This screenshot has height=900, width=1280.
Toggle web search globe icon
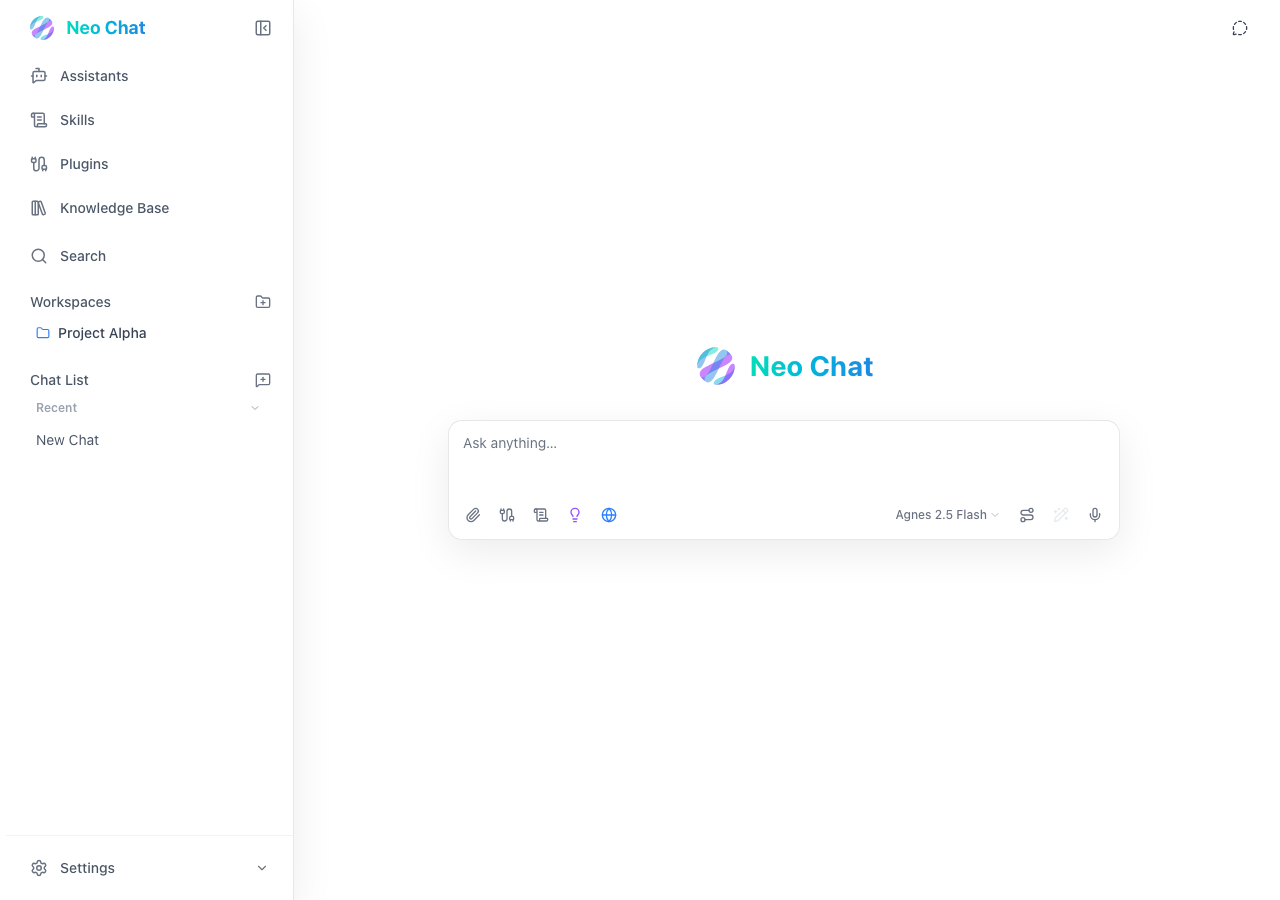(609, 515)
